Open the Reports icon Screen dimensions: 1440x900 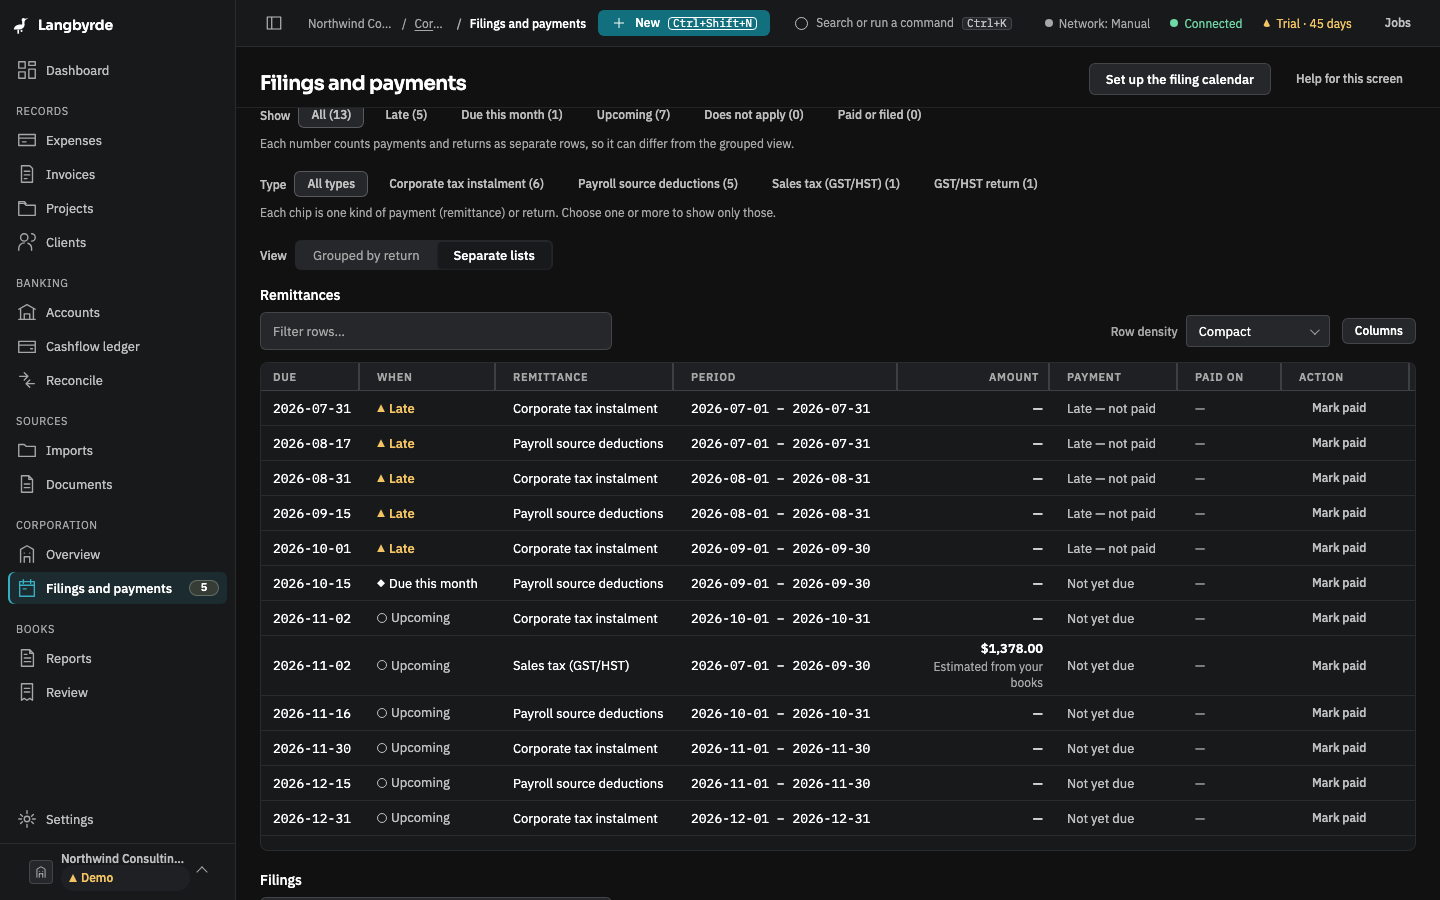pos(27,658)
